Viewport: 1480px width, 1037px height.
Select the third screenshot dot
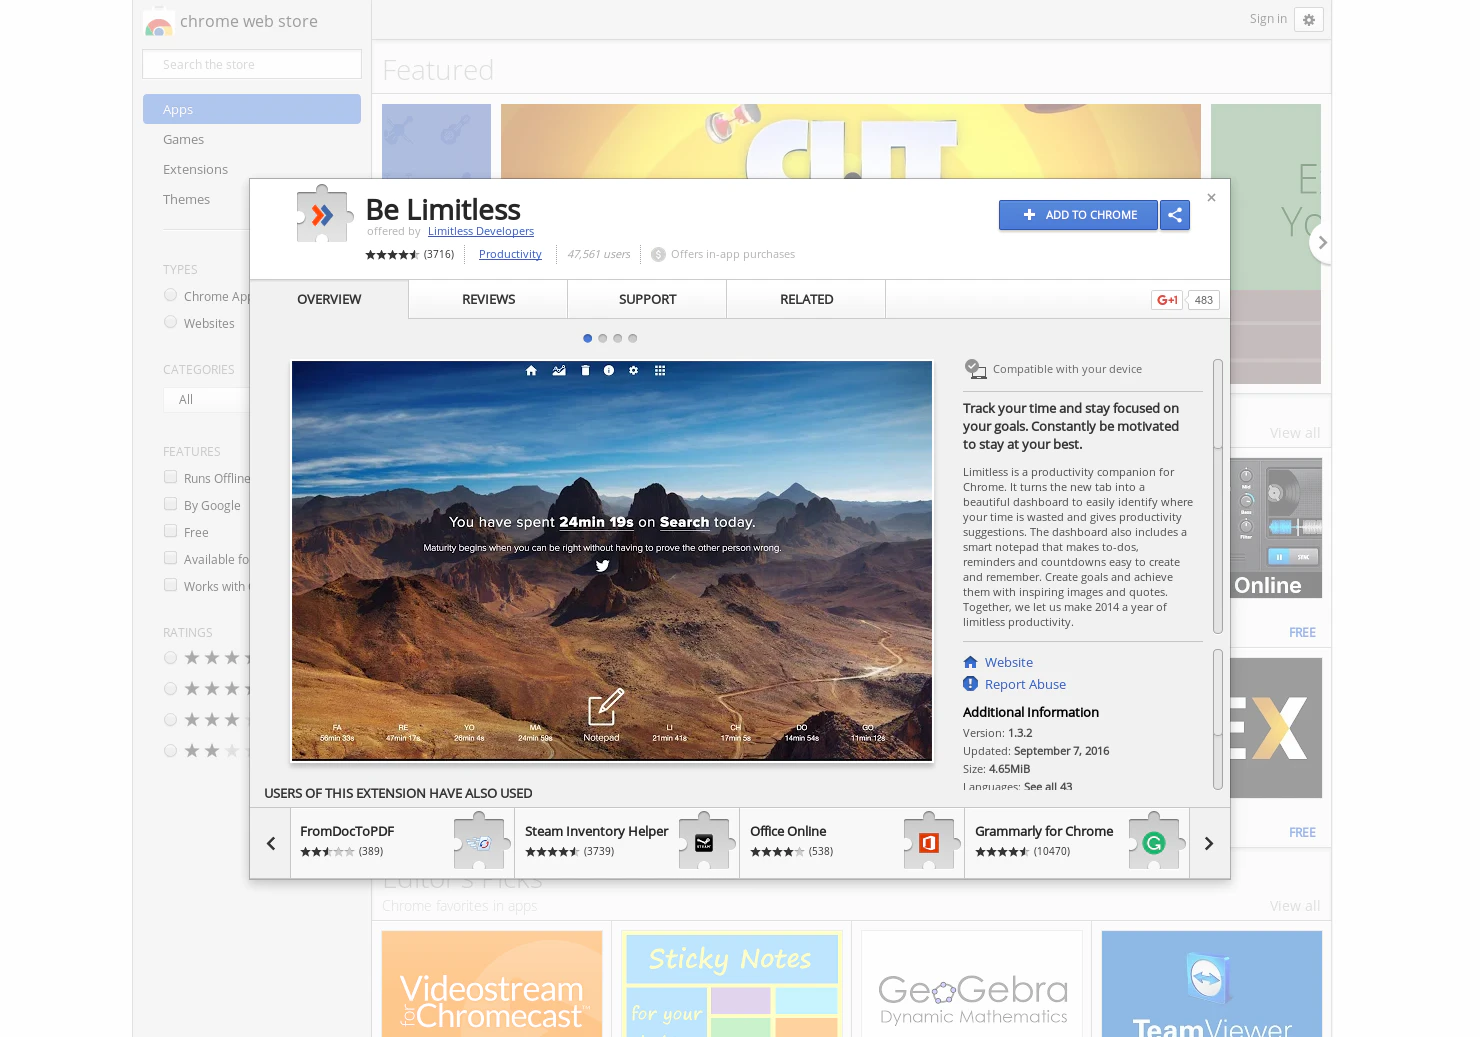coord(617,338)
